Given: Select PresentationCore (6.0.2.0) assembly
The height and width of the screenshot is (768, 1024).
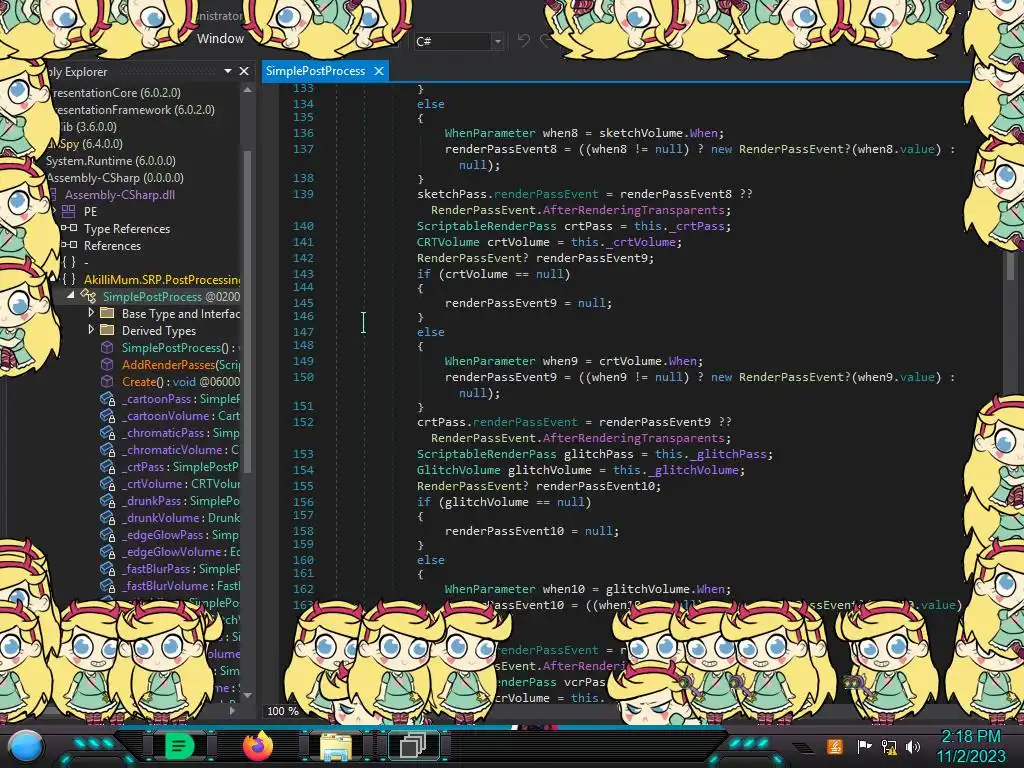Looking at the screenshot, I should [116, 93].
